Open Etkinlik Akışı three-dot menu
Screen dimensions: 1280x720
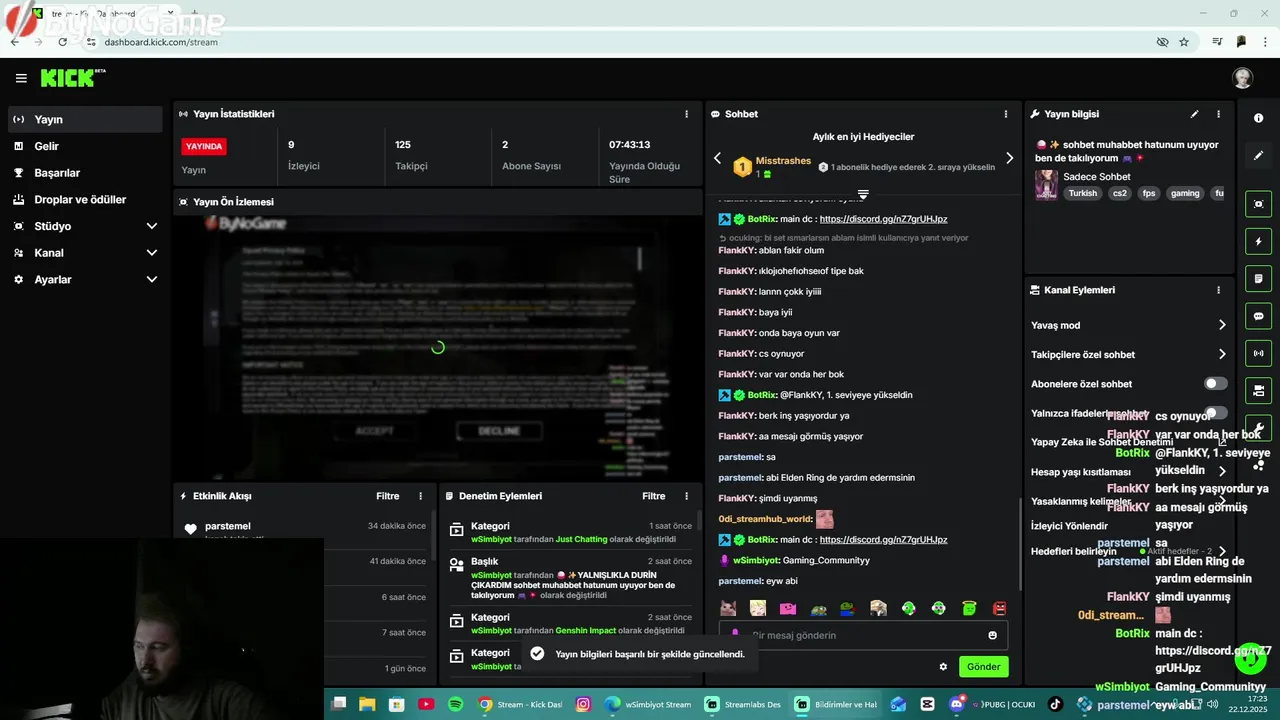pos(420,496)
